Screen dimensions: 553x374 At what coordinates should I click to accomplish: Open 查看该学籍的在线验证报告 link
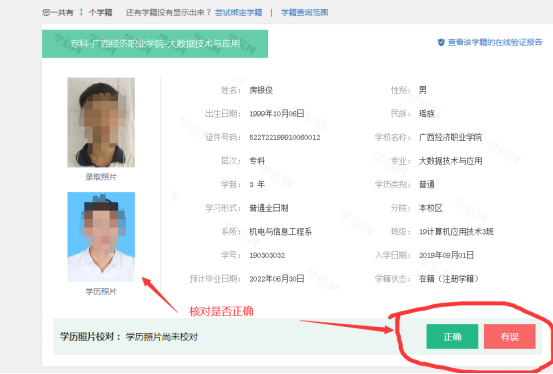[494, 42]
